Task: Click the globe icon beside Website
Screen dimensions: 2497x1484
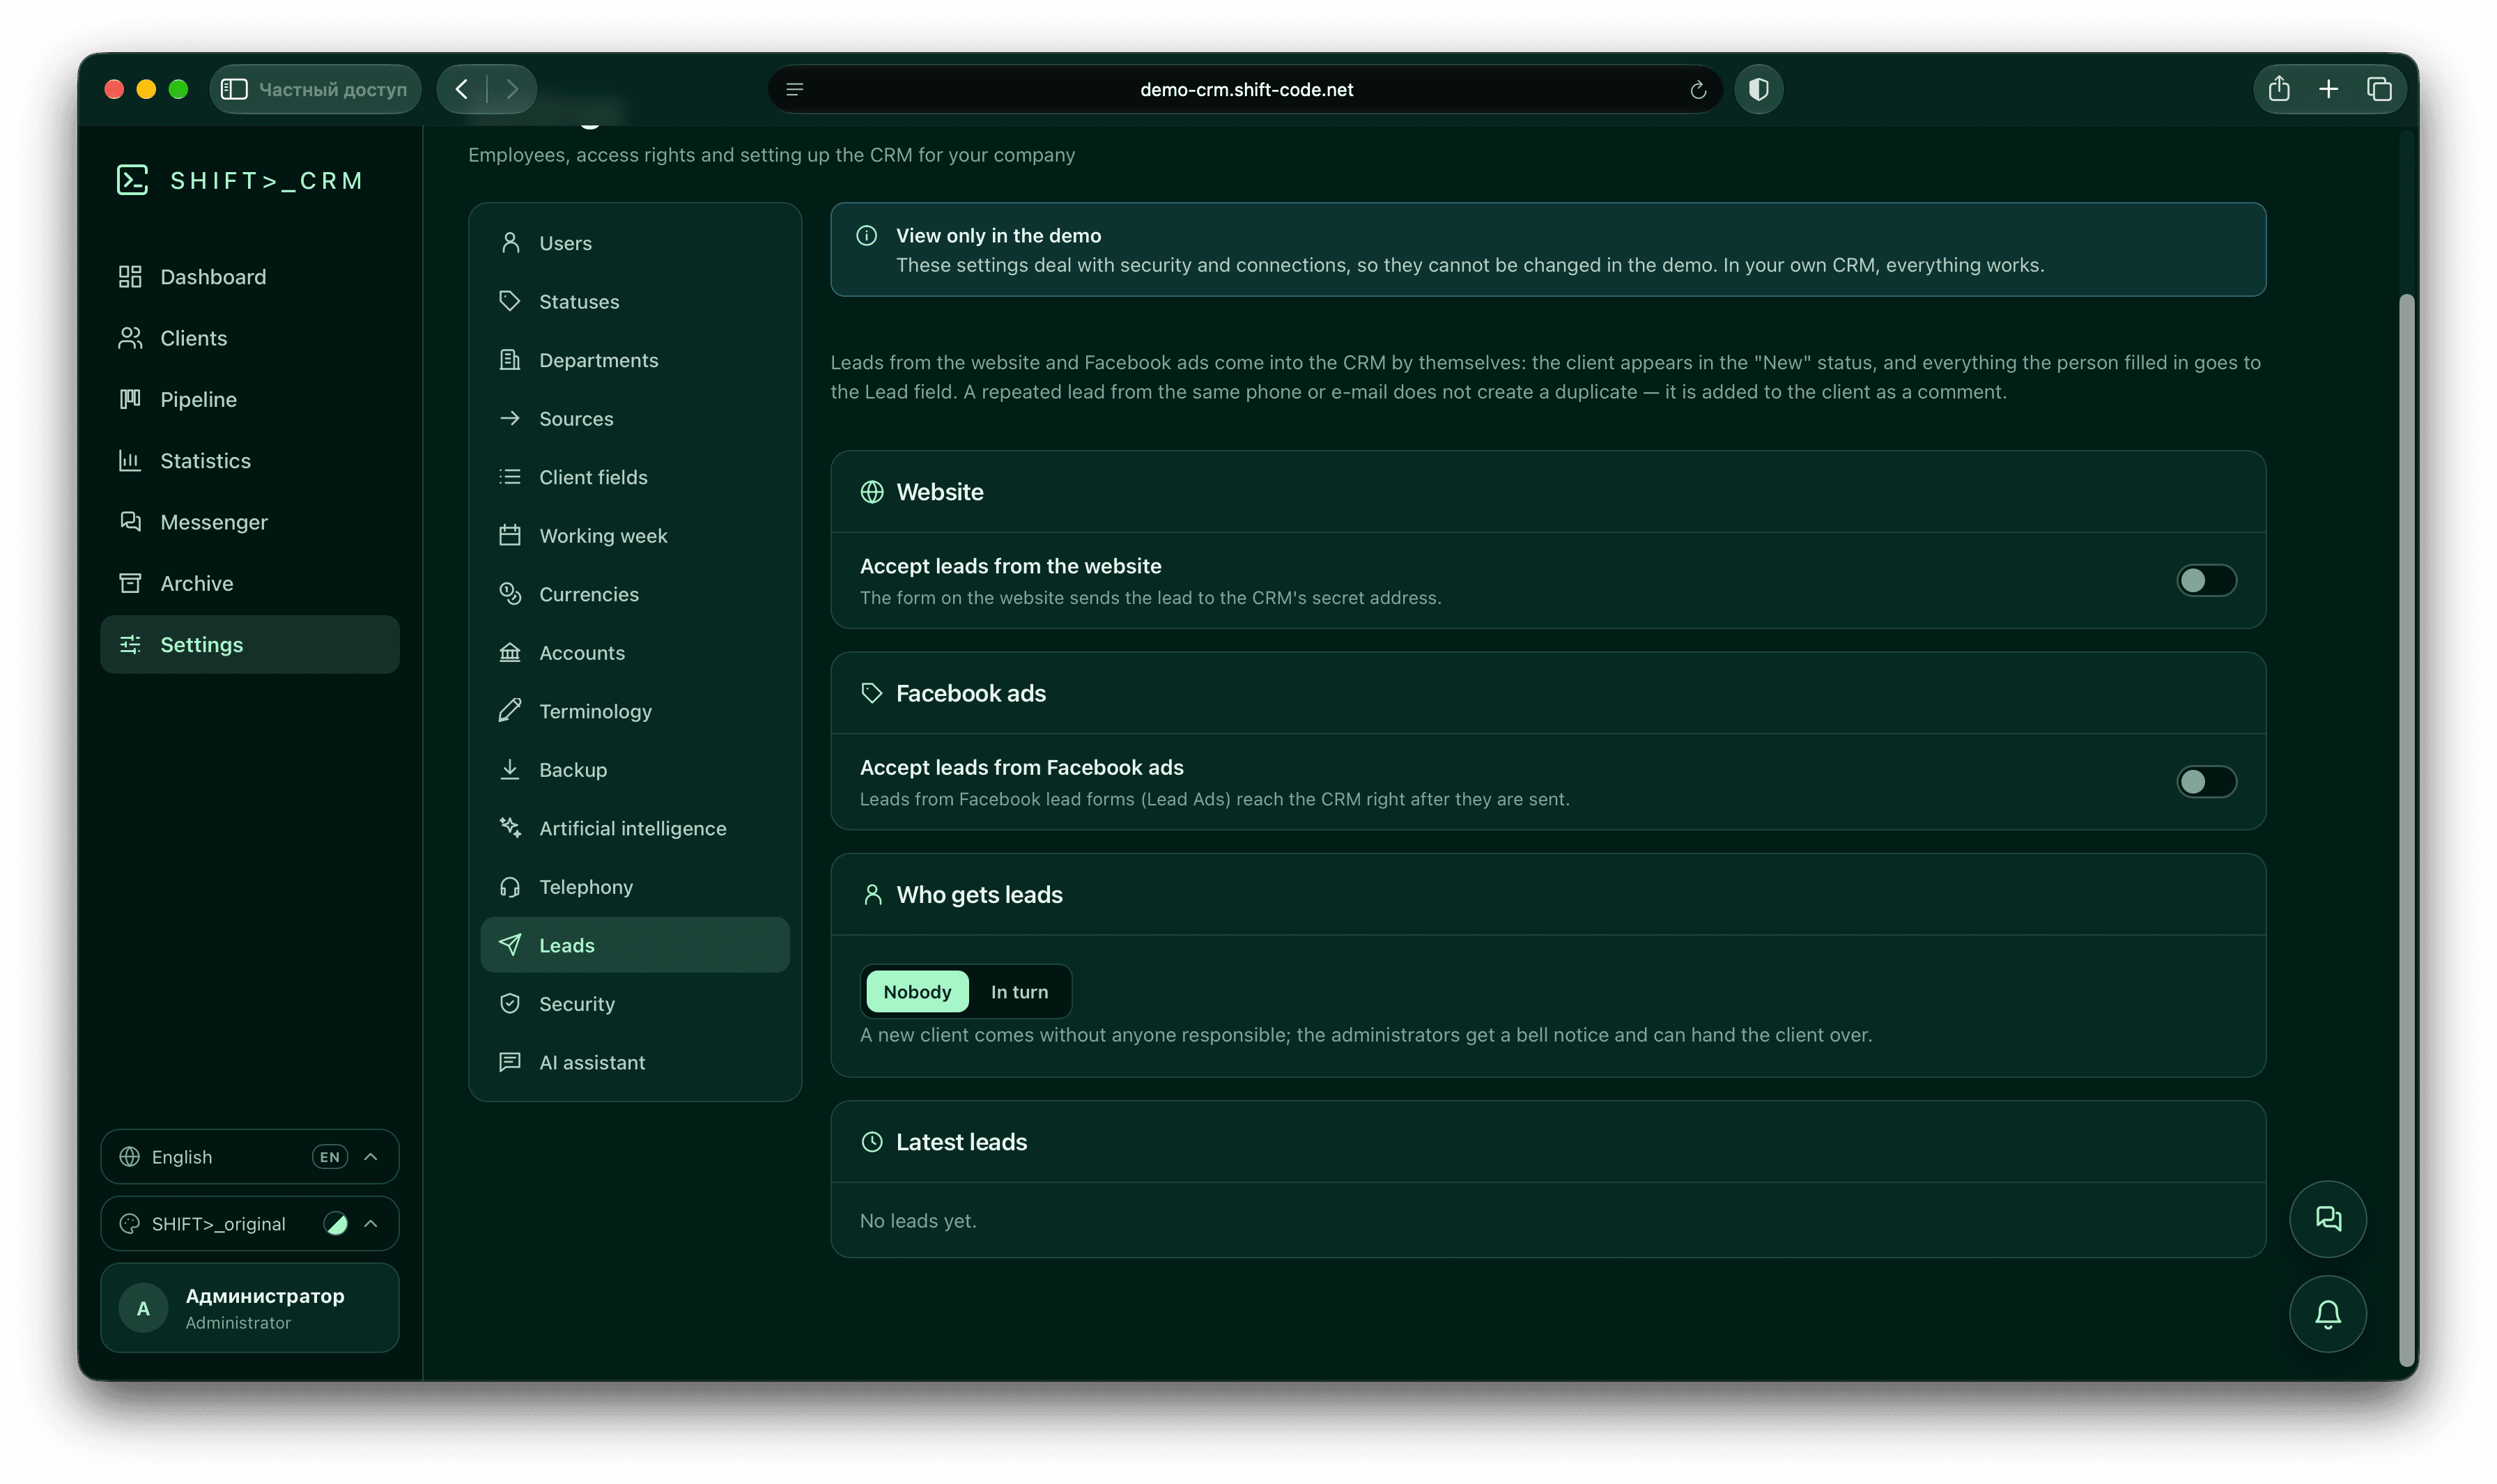Action: click(x=872, y=492)
